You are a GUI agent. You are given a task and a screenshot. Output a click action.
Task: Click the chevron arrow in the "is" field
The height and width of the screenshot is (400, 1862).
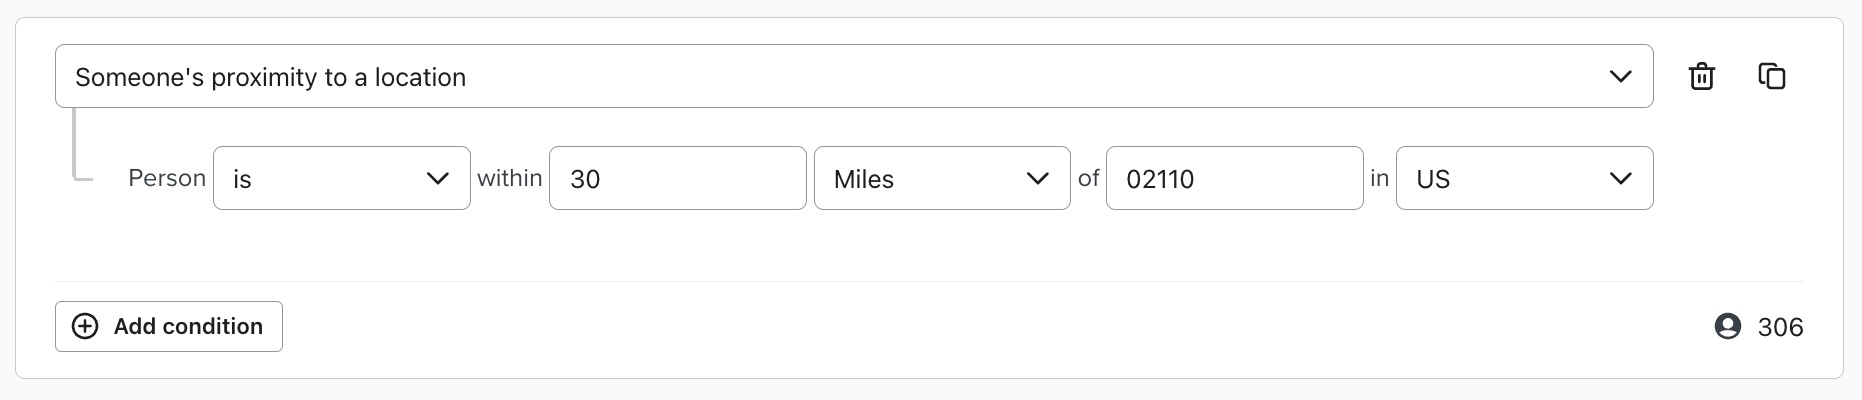(437, 179)
